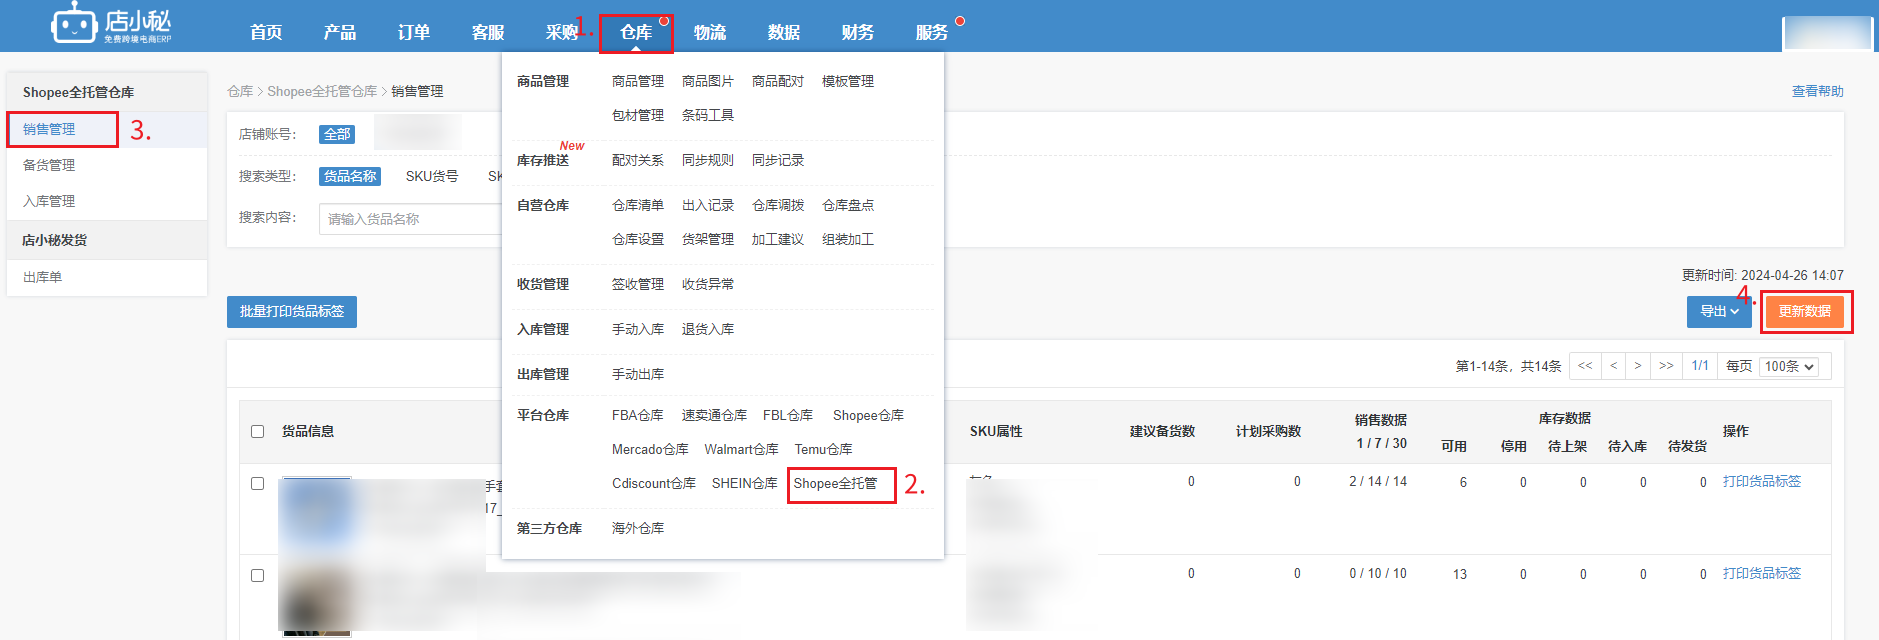The image size is (1879, 640).
Task: Select the 全部 store account filter
Action: (x=337, y=134)
